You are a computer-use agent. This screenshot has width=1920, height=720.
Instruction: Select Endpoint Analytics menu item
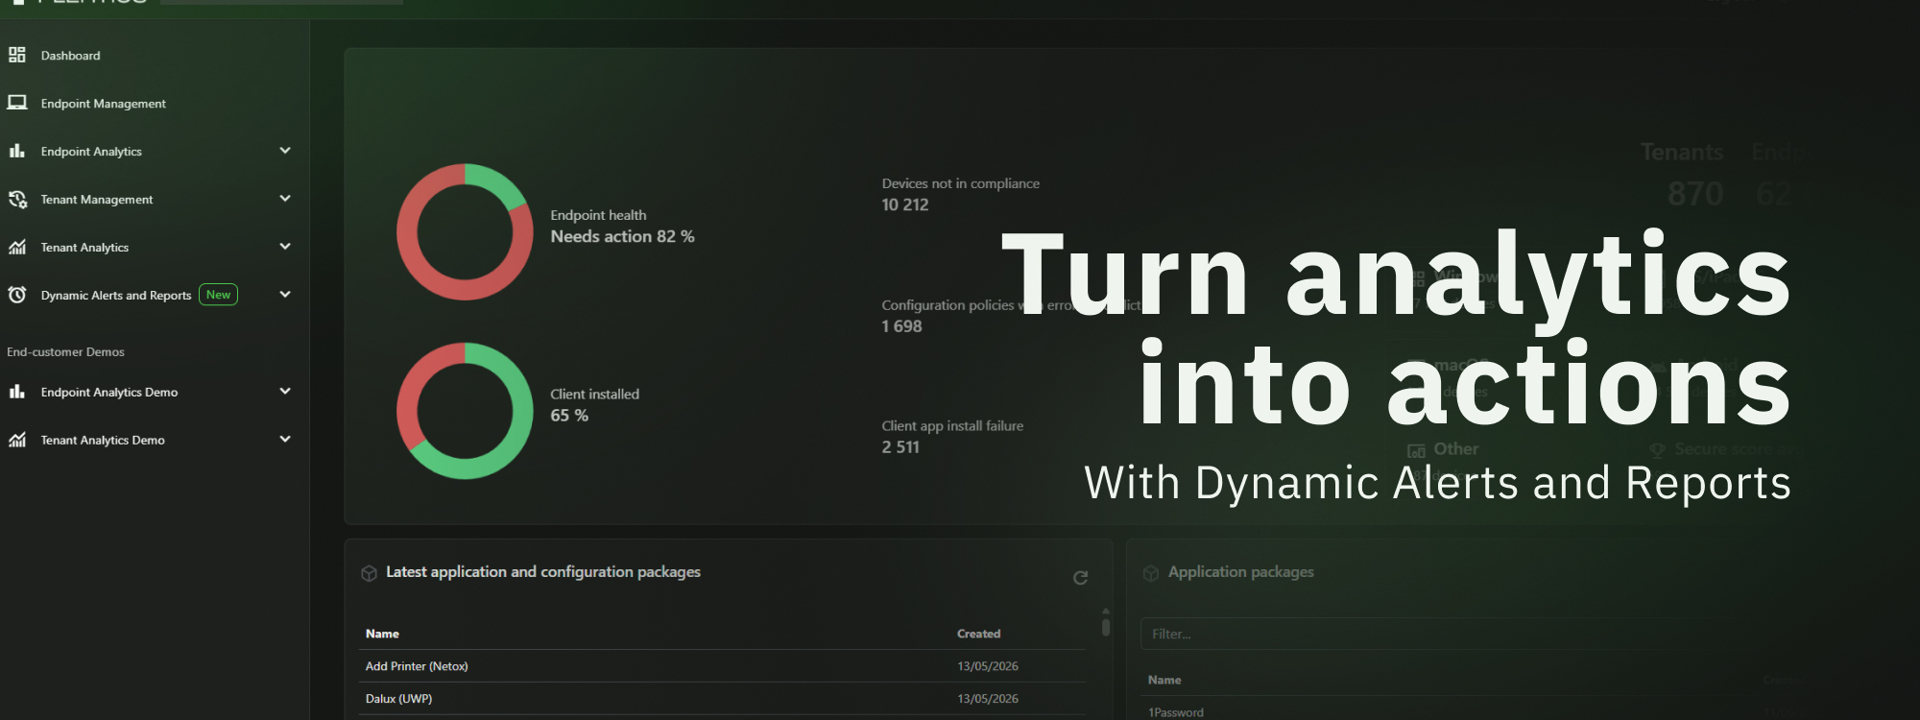pos(91,152)
